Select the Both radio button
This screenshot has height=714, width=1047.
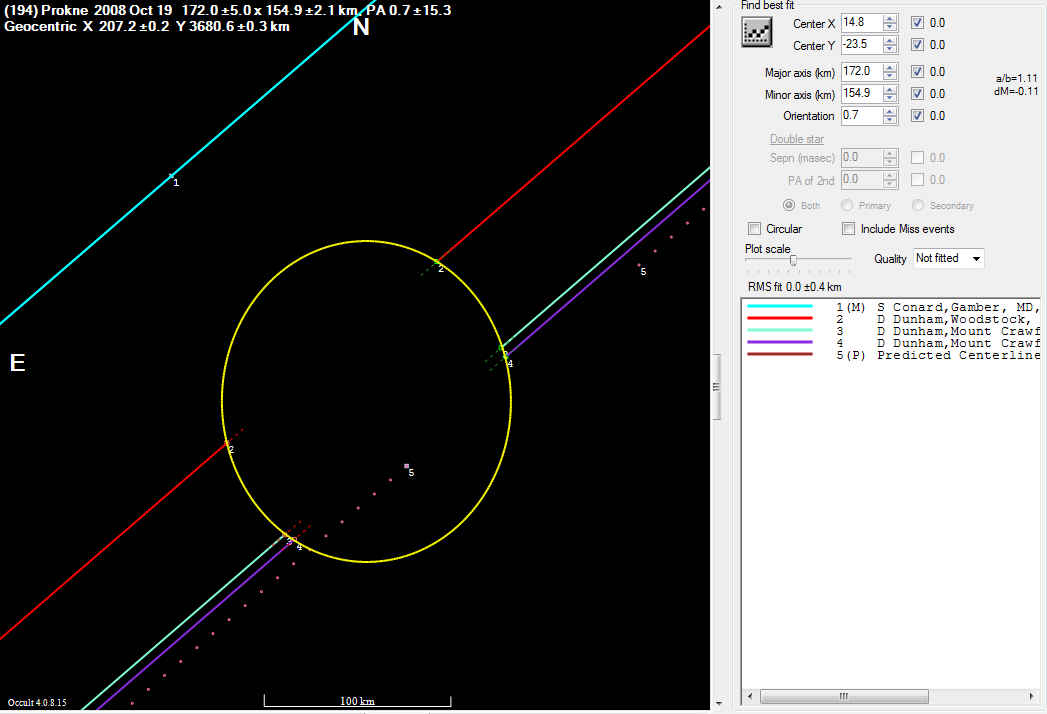click(789, 205)
